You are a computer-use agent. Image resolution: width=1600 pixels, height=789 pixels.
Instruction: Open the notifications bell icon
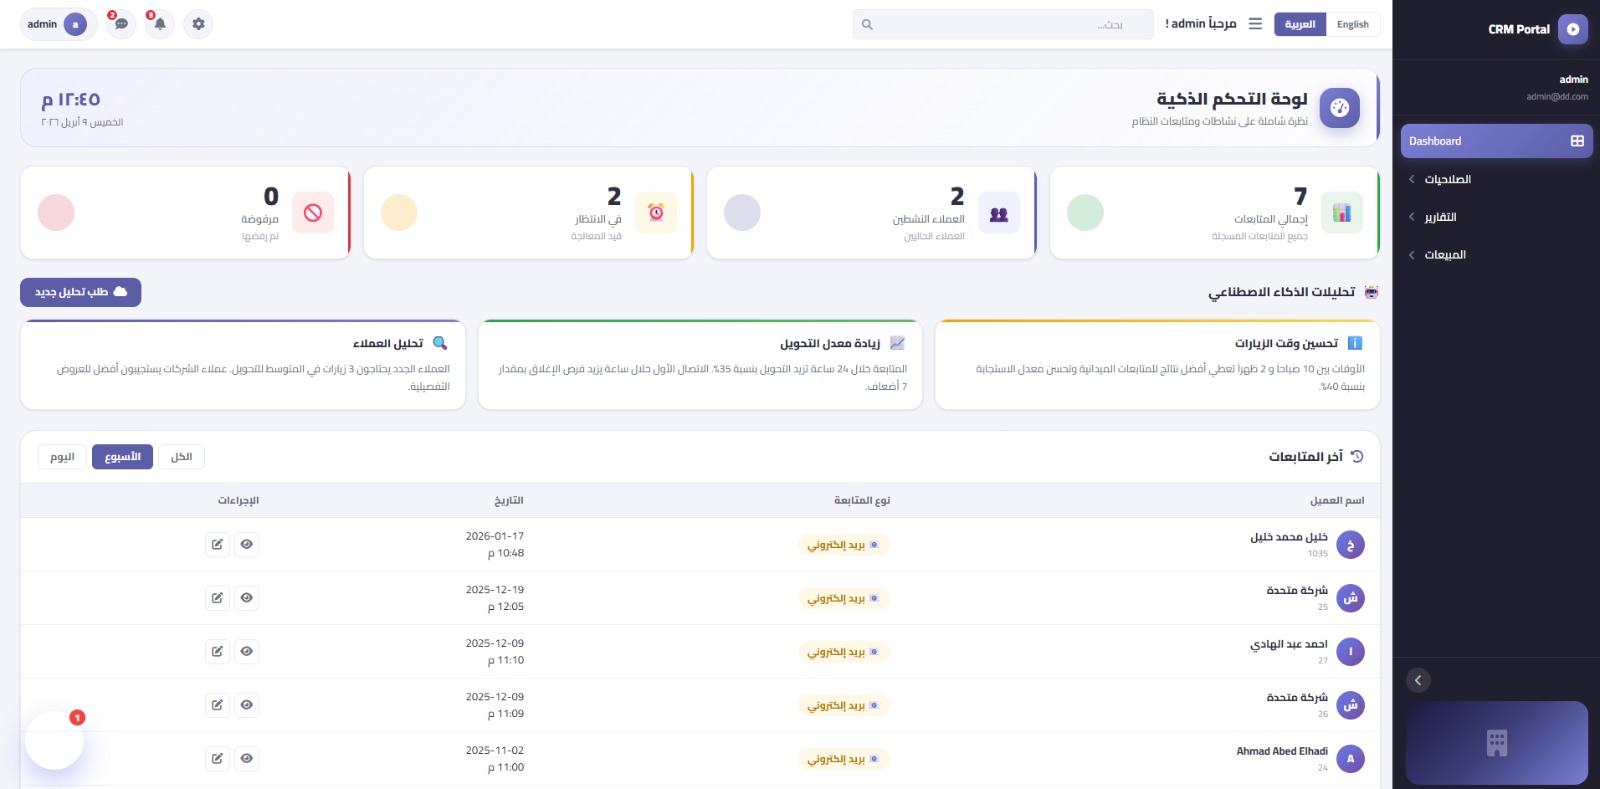(160, 24)
